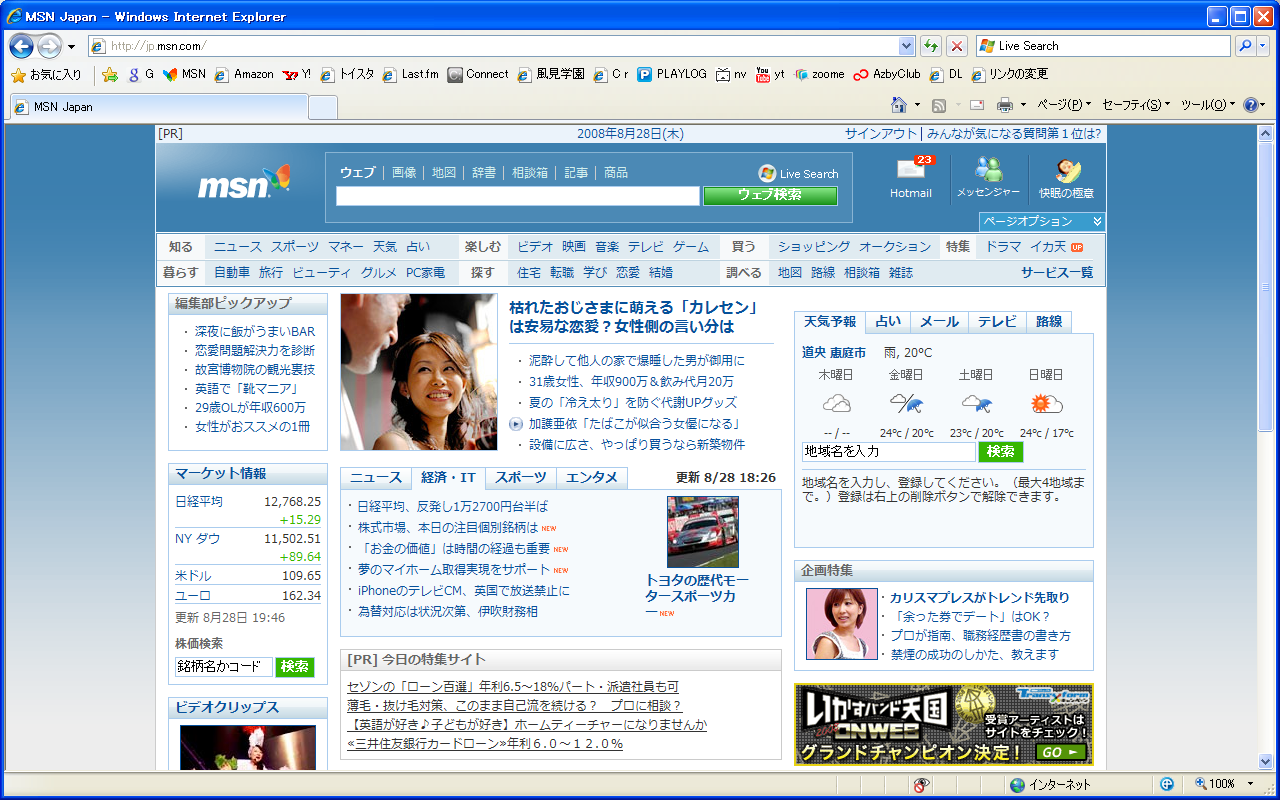The width and height of the screenshot is (1280, 800).
Task: Click the いかすバンド天国 banner ad
Action: click(x=944, y=725)
